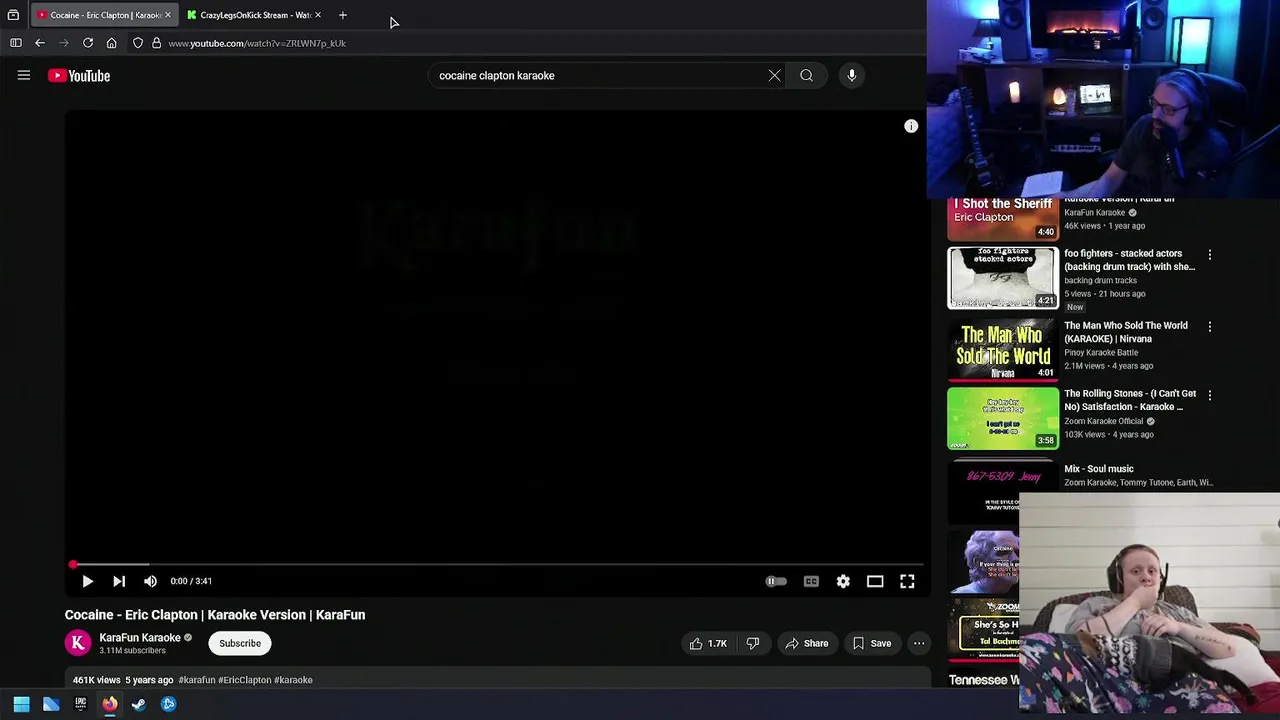Run the search with the magnifier button
1280x720 pixels.
tap(806, 75)
